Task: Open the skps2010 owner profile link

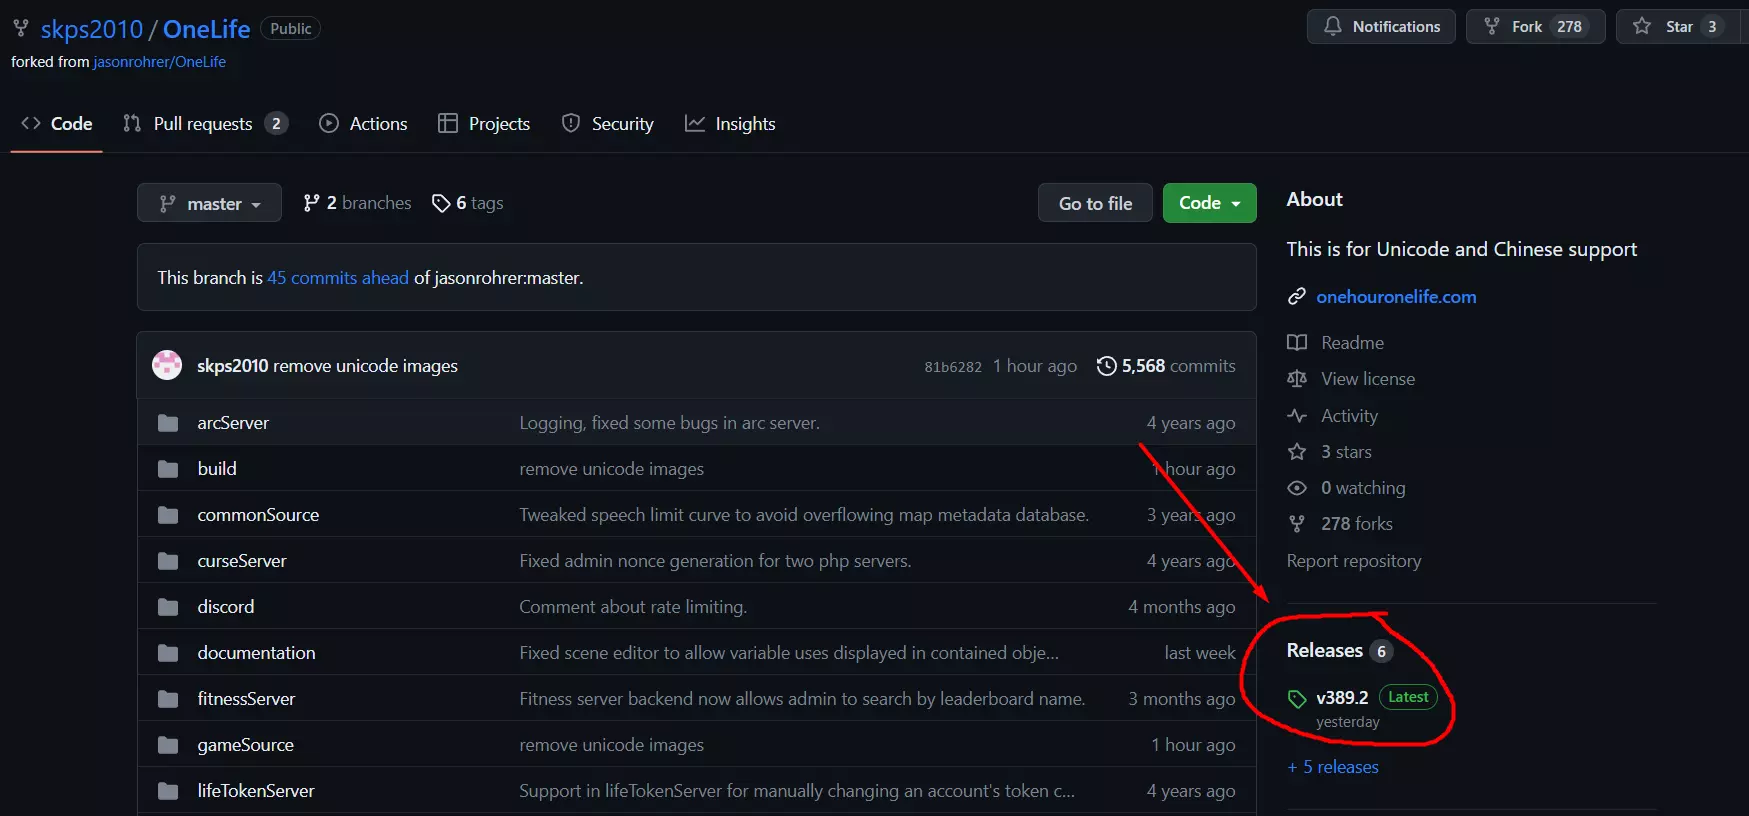Action: tap(92, 29)
